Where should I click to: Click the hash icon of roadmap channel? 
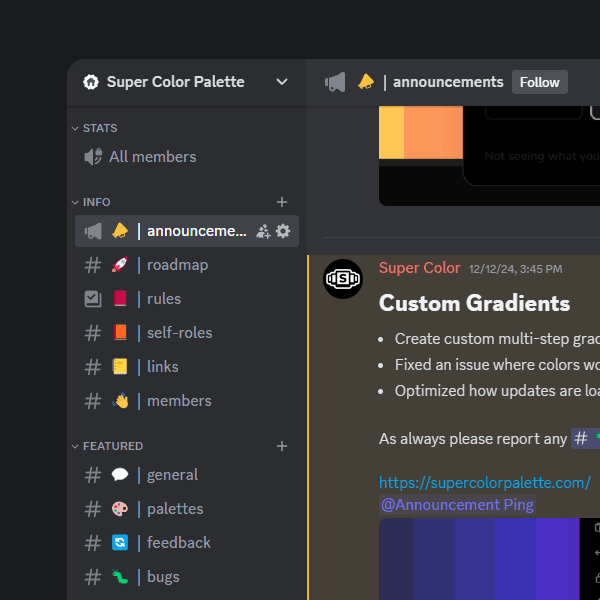coord(93,265)
